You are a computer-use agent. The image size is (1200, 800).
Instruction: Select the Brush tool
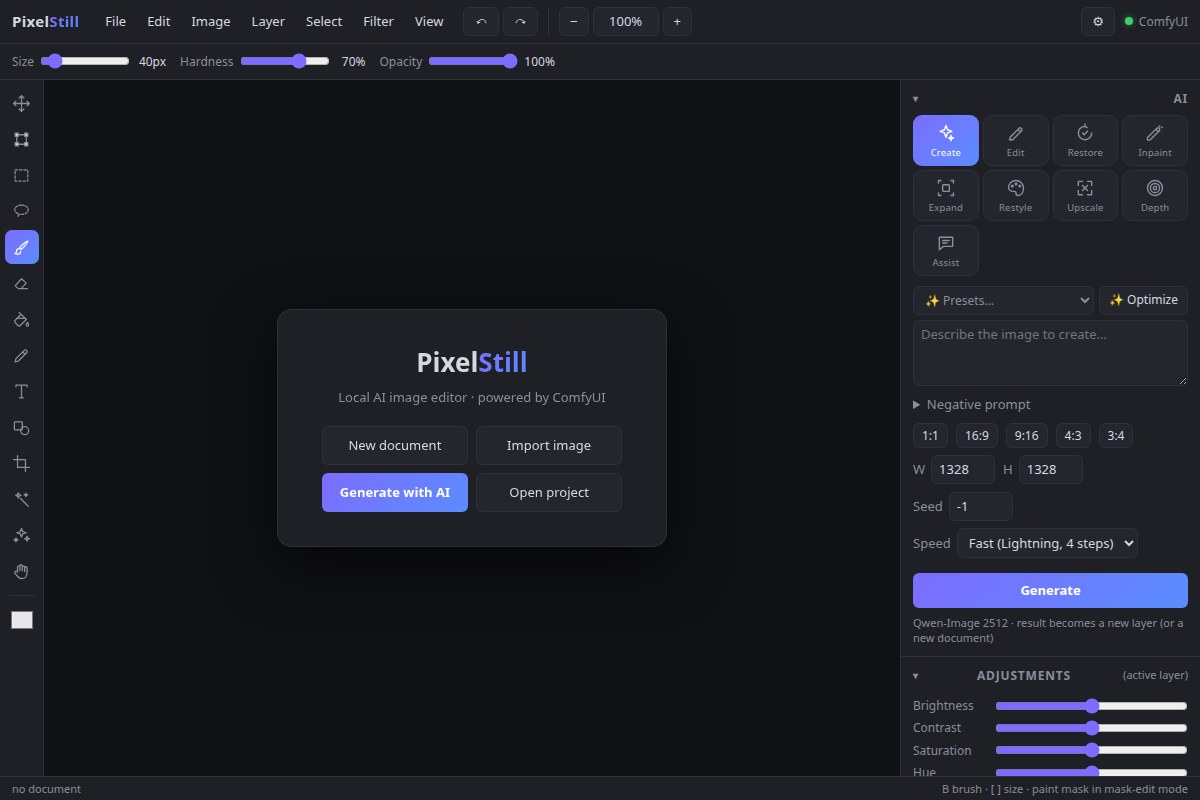(21, 247)
